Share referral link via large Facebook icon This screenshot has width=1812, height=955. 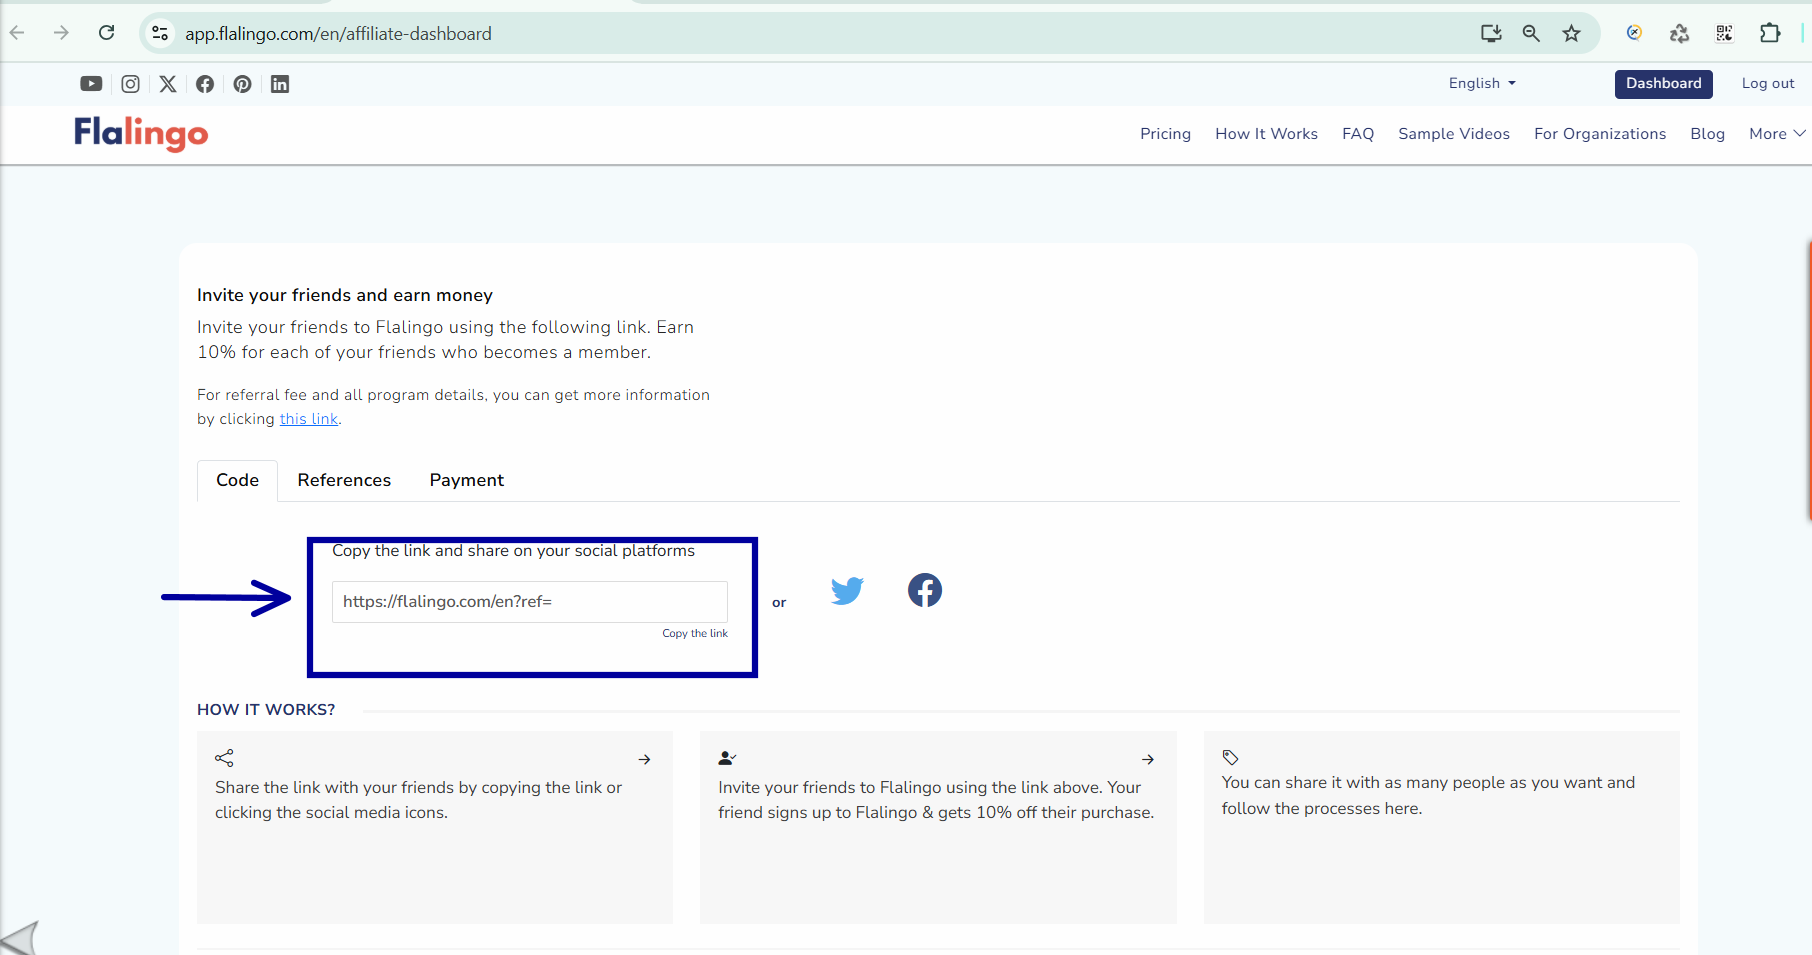click(x=925, y=590)
